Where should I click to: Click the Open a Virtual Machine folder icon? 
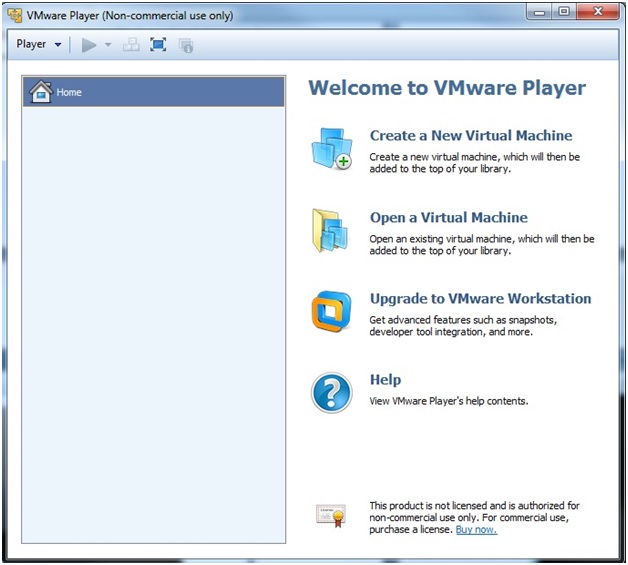330,230
